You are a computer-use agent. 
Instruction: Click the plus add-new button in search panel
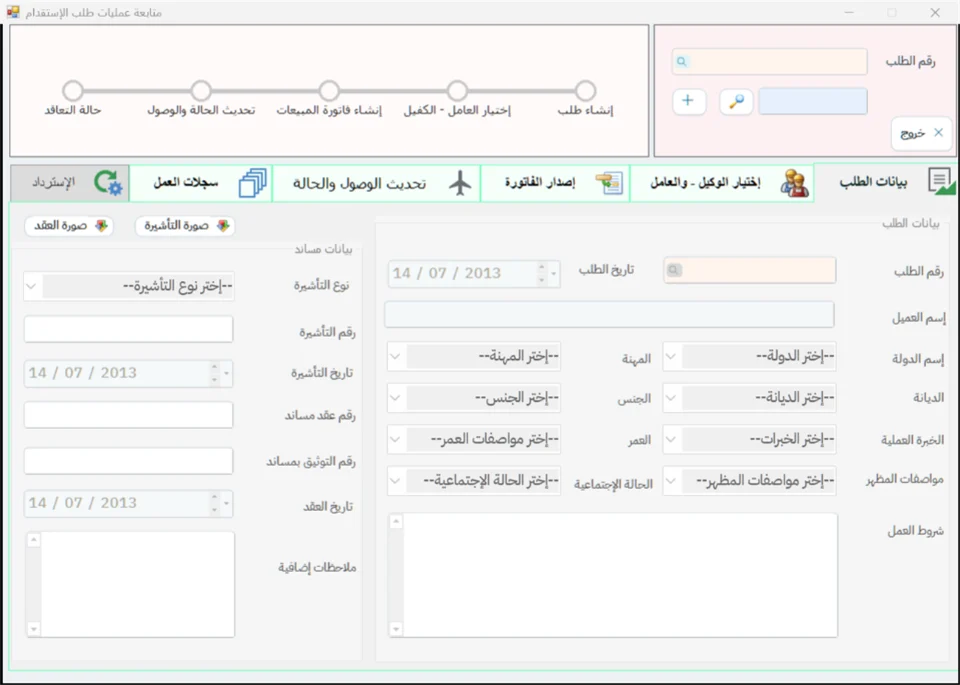(689, 101)
